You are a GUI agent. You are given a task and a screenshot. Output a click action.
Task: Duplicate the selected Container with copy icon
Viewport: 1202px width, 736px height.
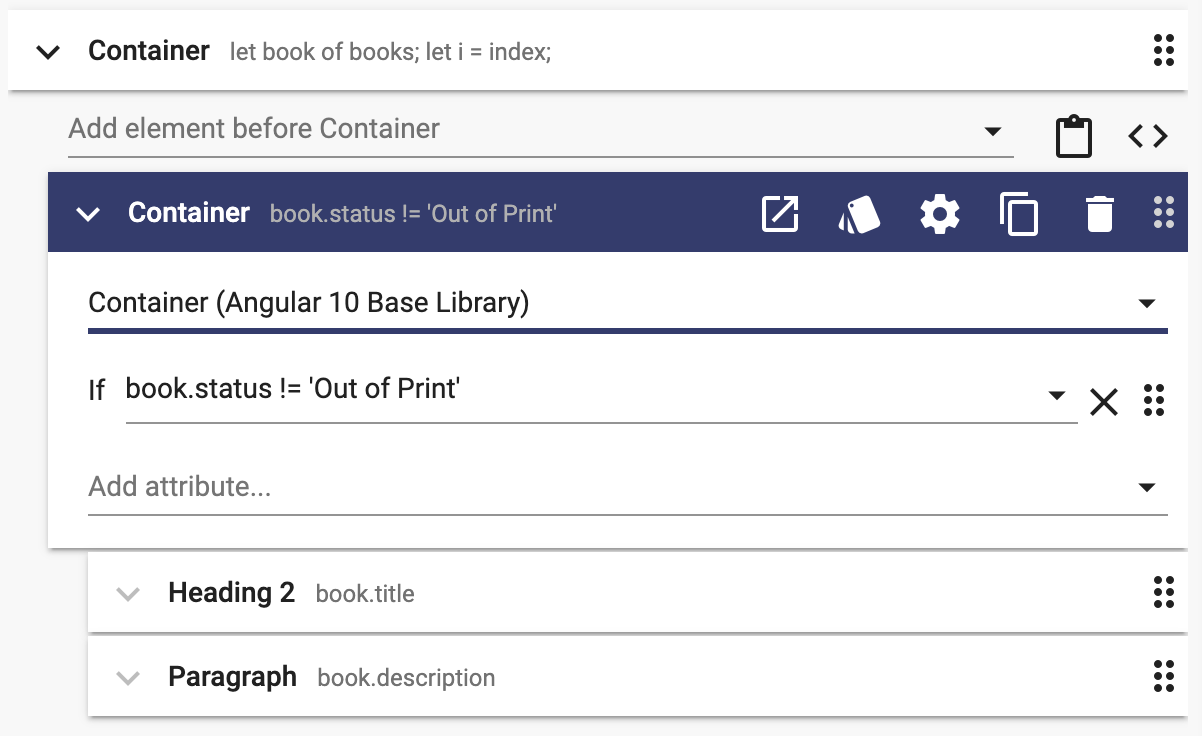coord(1019,214)
